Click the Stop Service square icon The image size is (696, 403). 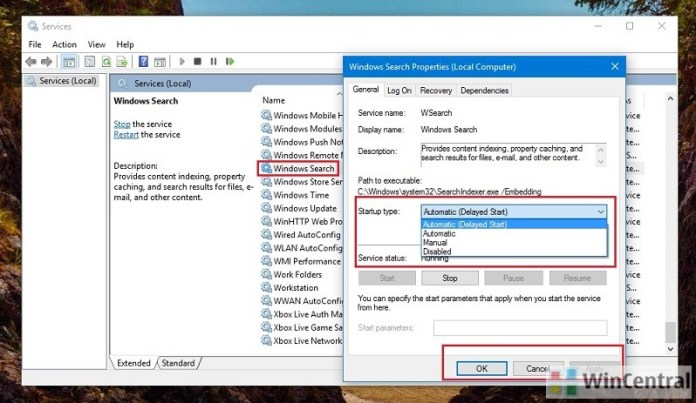(198, 61)
